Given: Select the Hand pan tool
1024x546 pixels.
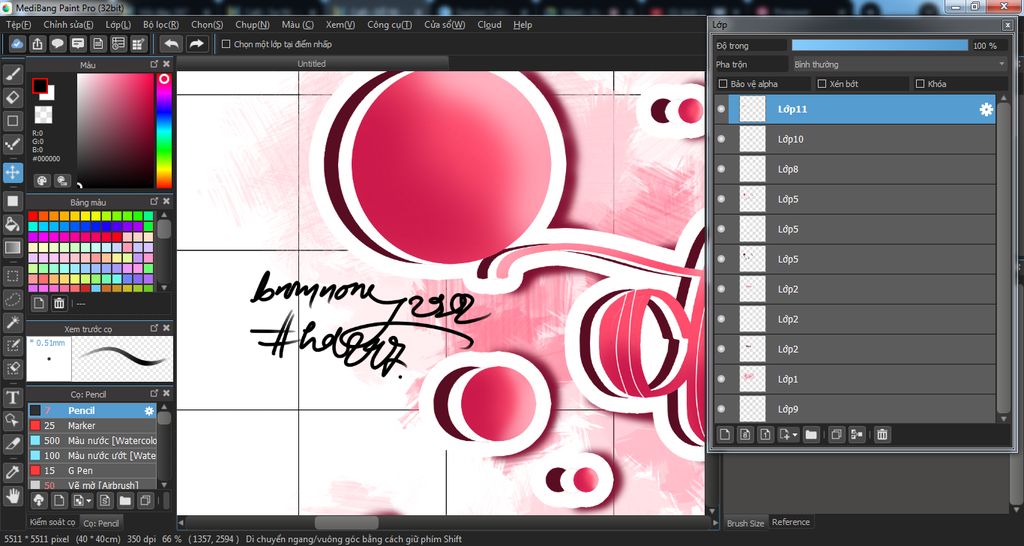Looking at the screenshot, I should tap(12, 495).
